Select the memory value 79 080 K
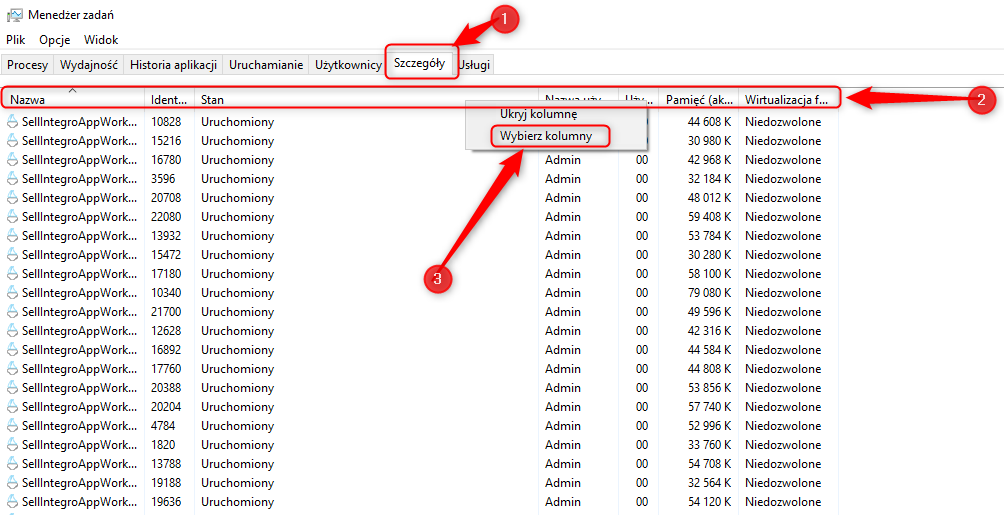The width and height of the screenshot is (1004, 515). (710, 293)
